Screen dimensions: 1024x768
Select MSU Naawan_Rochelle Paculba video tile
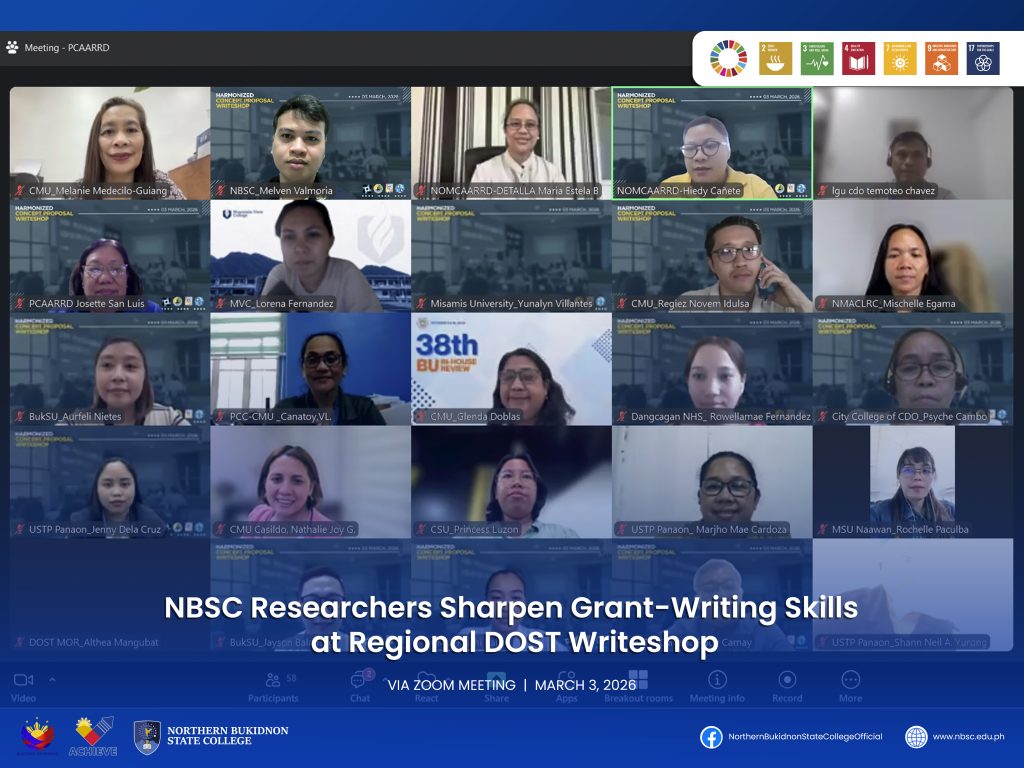pos(913,482)
